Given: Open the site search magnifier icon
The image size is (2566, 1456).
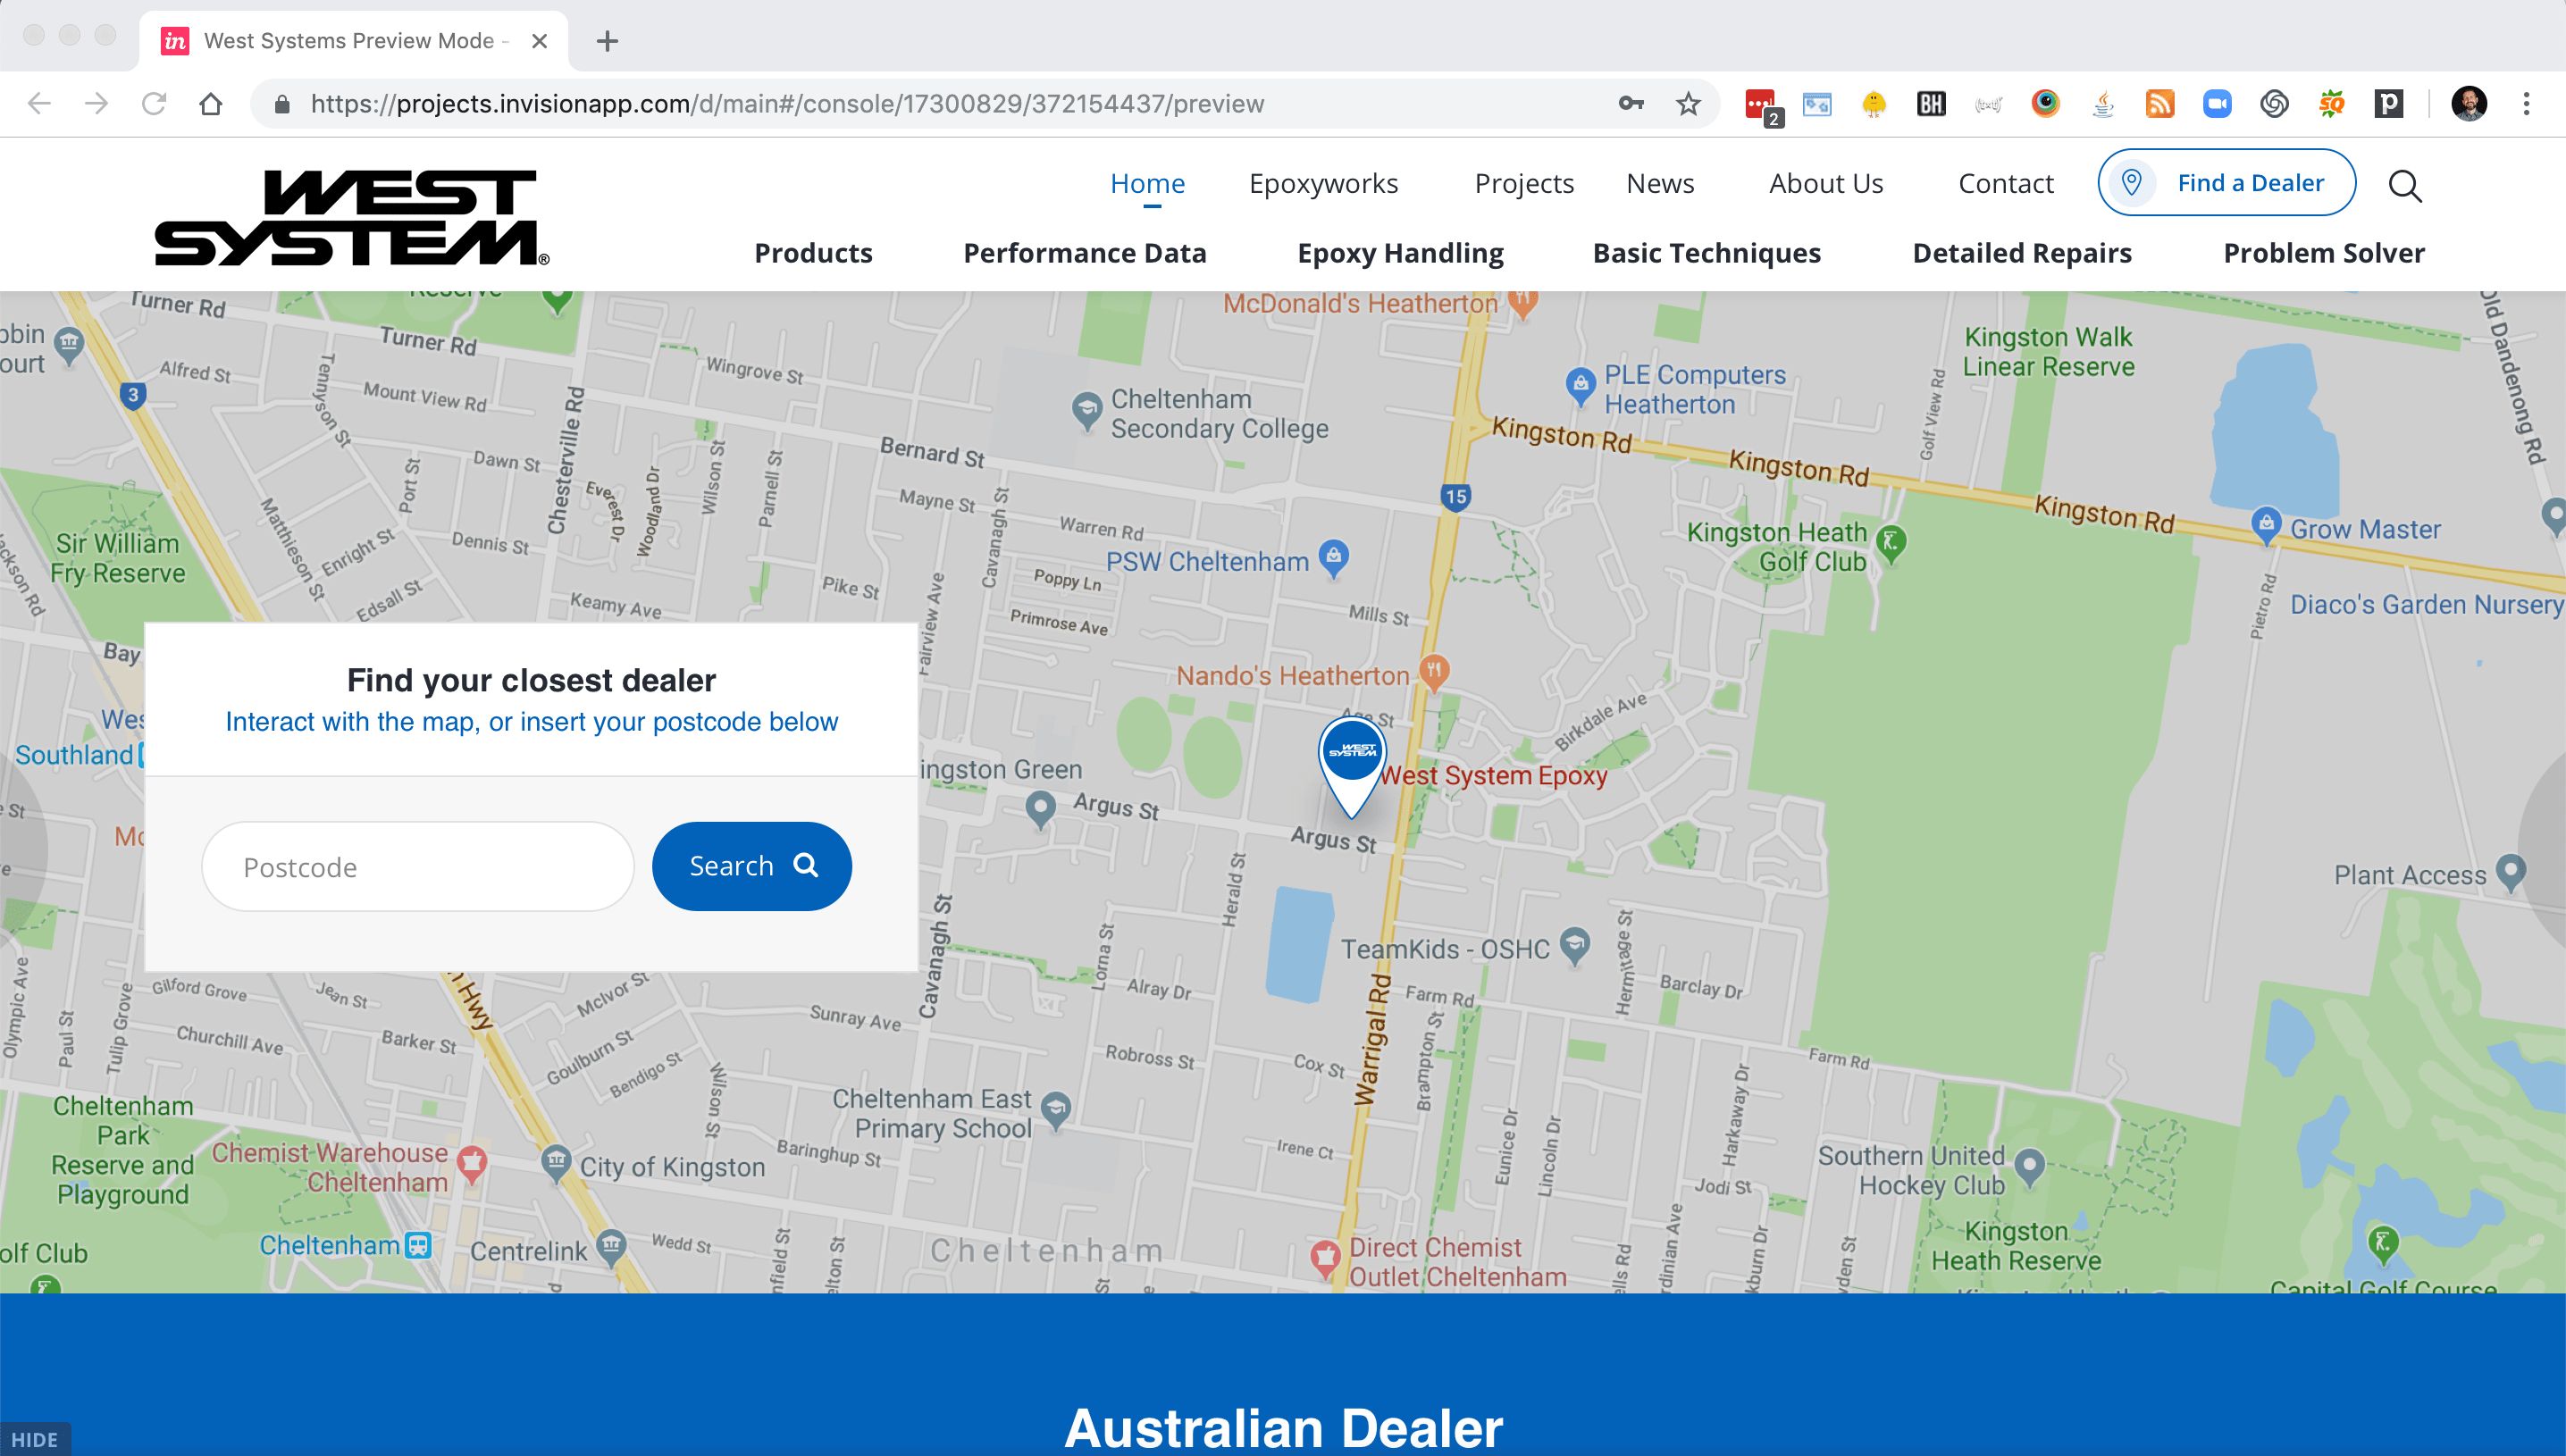Looking at the screenshot, I should click(x=2405, y=185).
